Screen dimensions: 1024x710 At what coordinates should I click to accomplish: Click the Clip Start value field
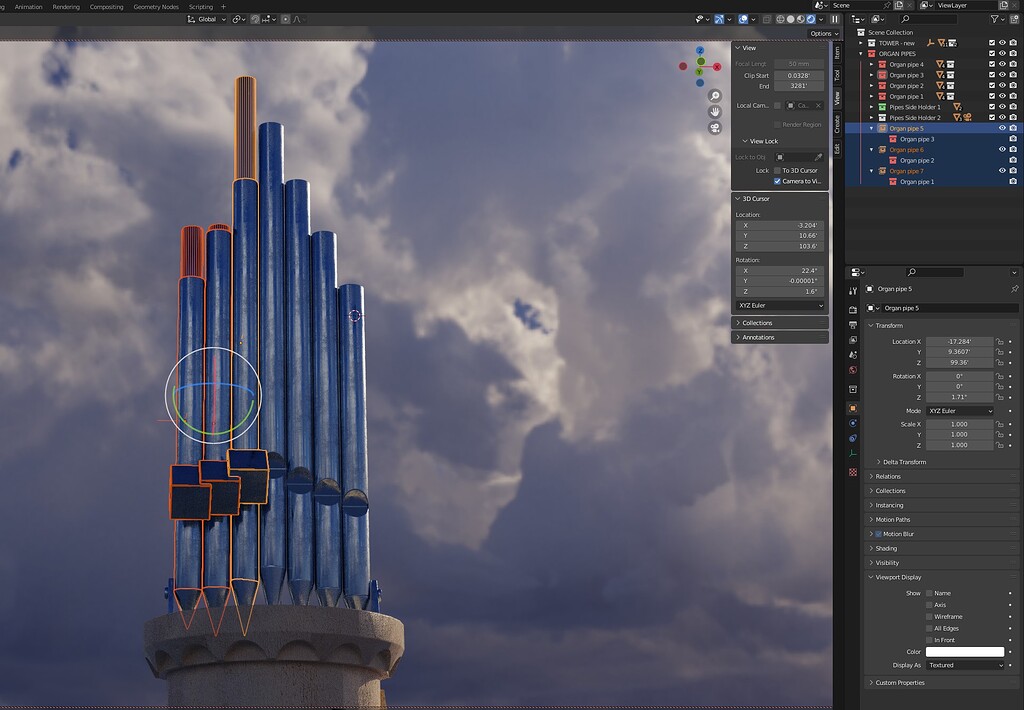point(799,76)
